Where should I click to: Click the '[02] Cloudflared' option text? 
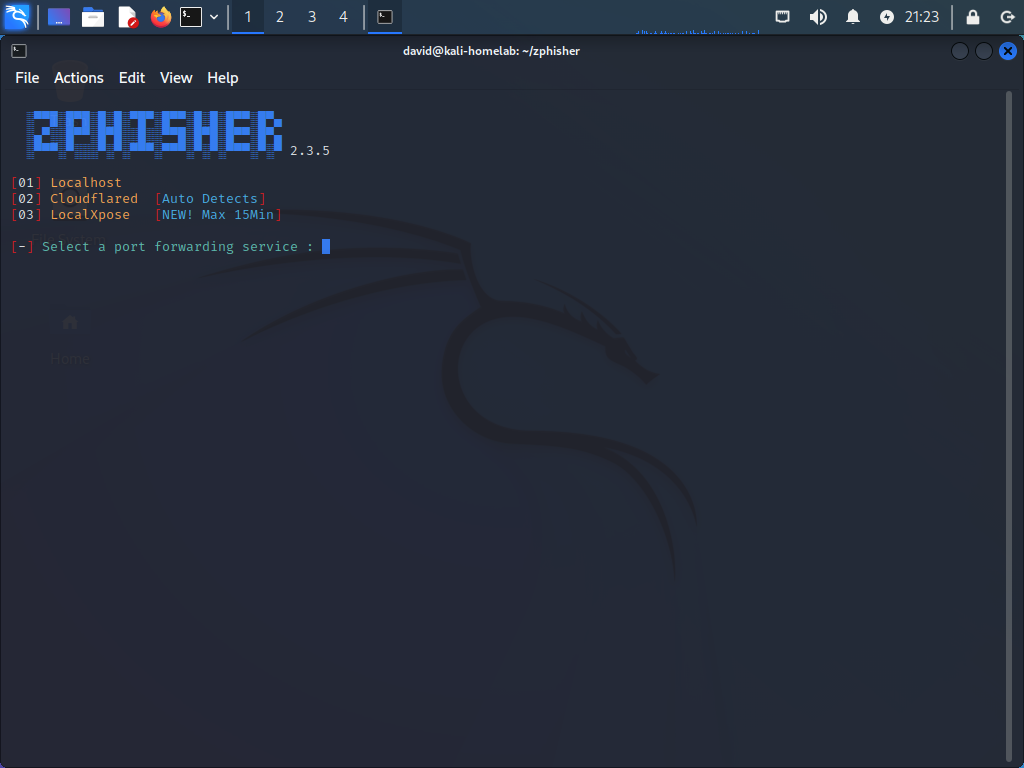click(x=74, y=199)
